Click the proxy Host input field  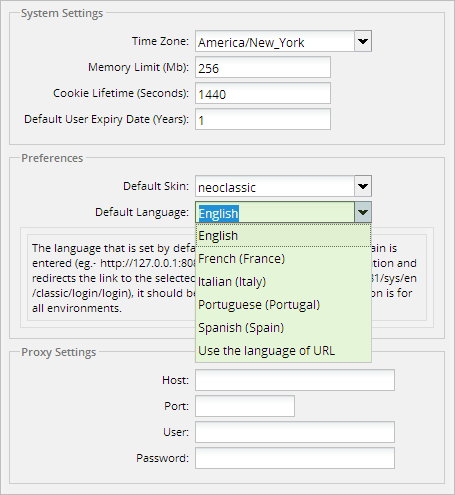click(295, 380)
